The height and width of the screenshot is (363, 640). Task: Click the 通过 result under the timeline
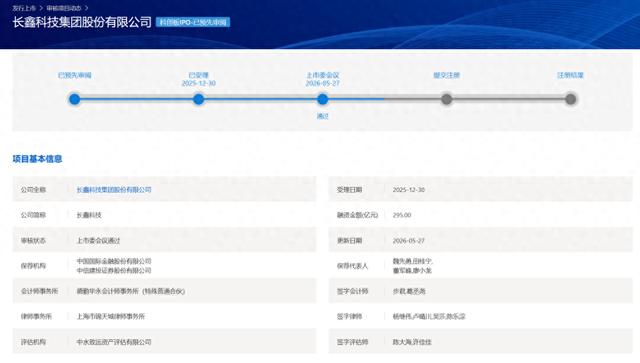[x=322, y=116]
